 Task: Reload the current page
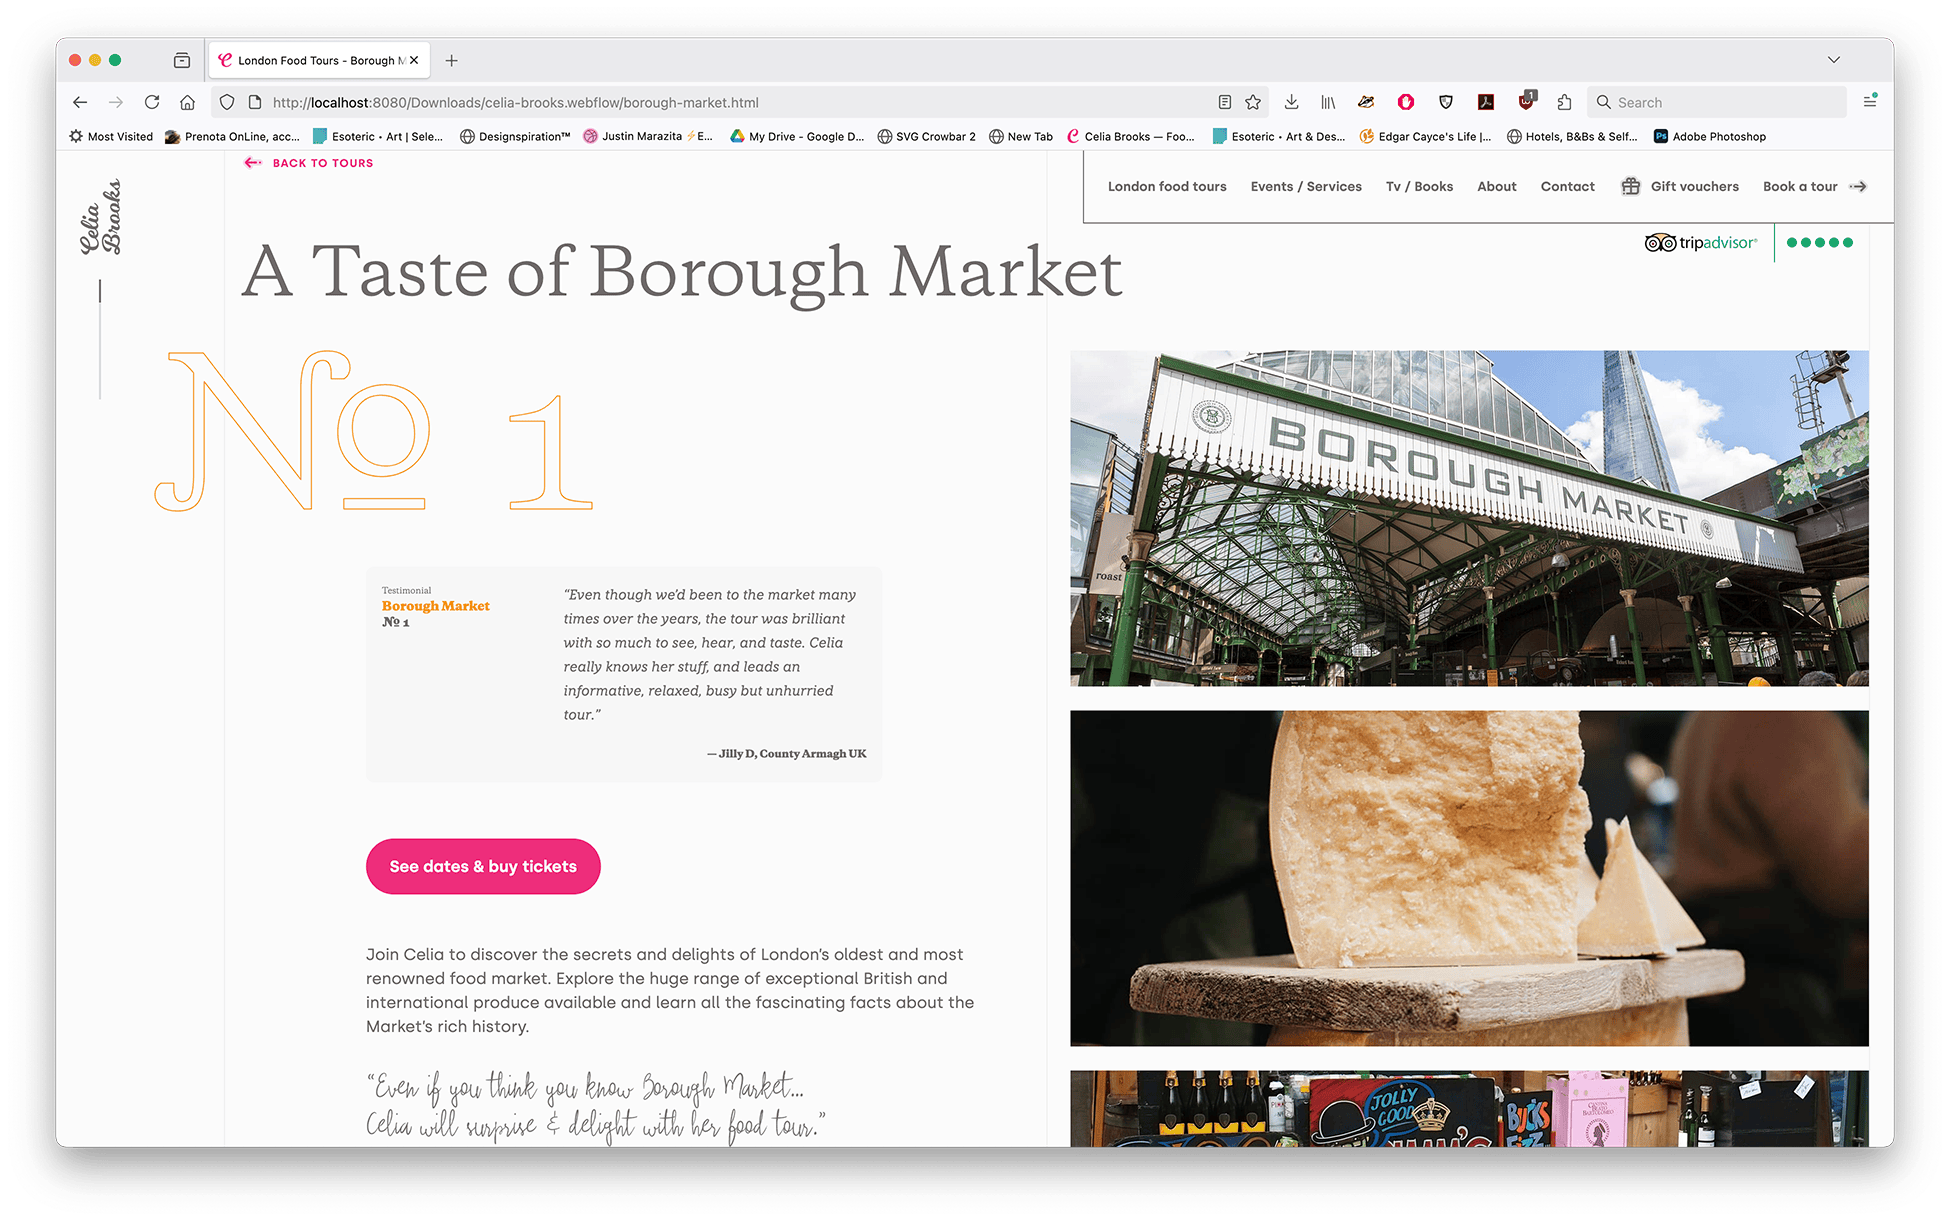coord(152,102)
